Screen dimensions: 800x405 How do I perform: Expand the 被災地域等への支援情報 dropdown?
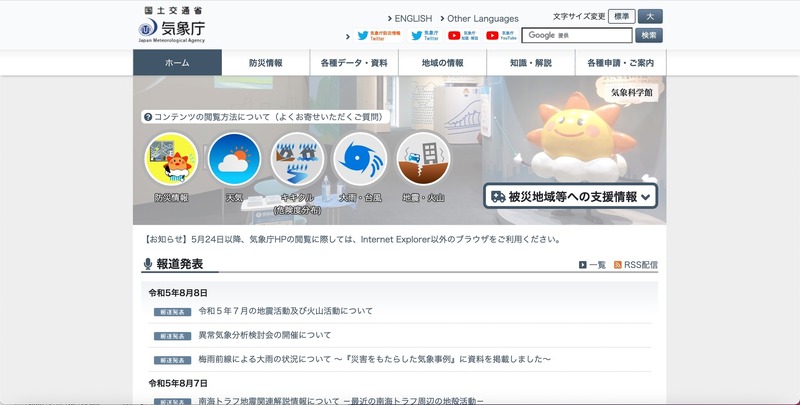(572, 196)
